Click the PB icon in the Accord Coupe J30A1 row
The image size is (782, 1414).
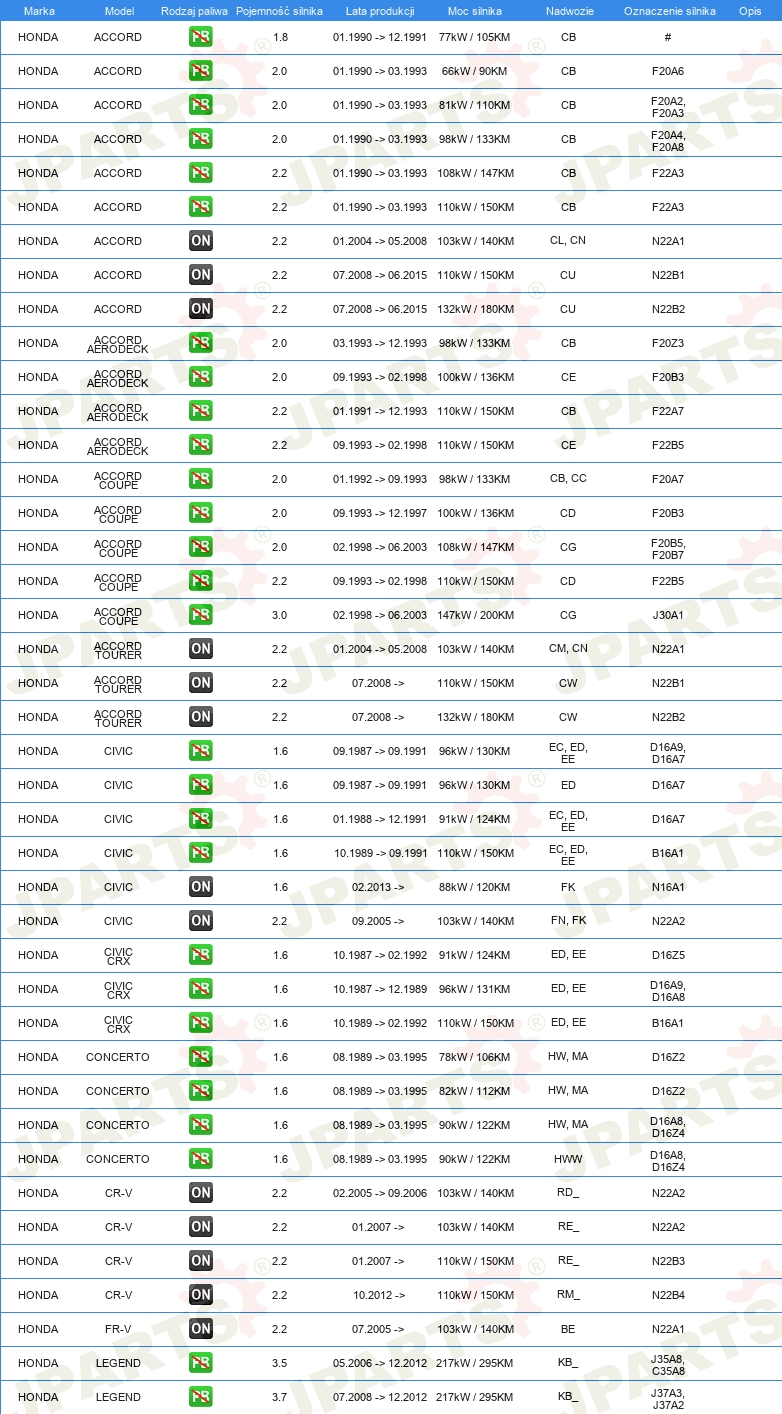(x=201, y=615)
